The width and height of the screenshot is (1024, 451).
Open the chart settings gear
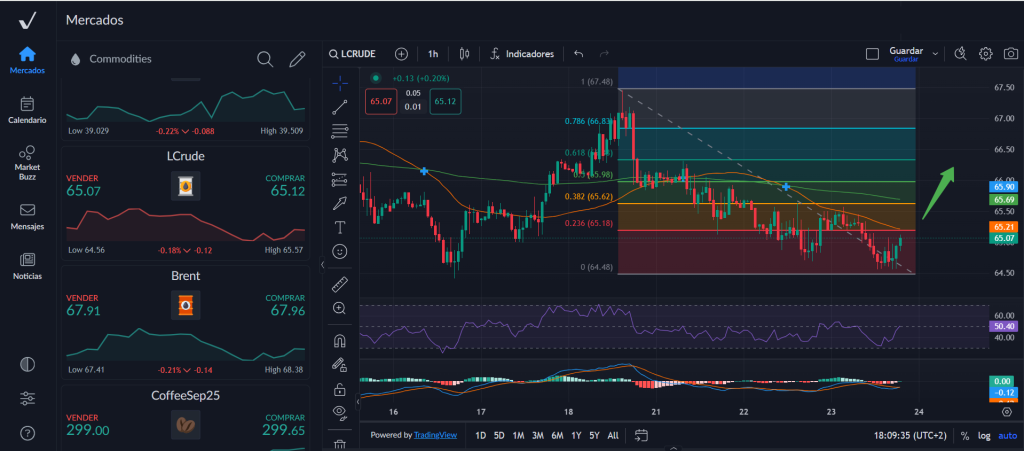985,54
